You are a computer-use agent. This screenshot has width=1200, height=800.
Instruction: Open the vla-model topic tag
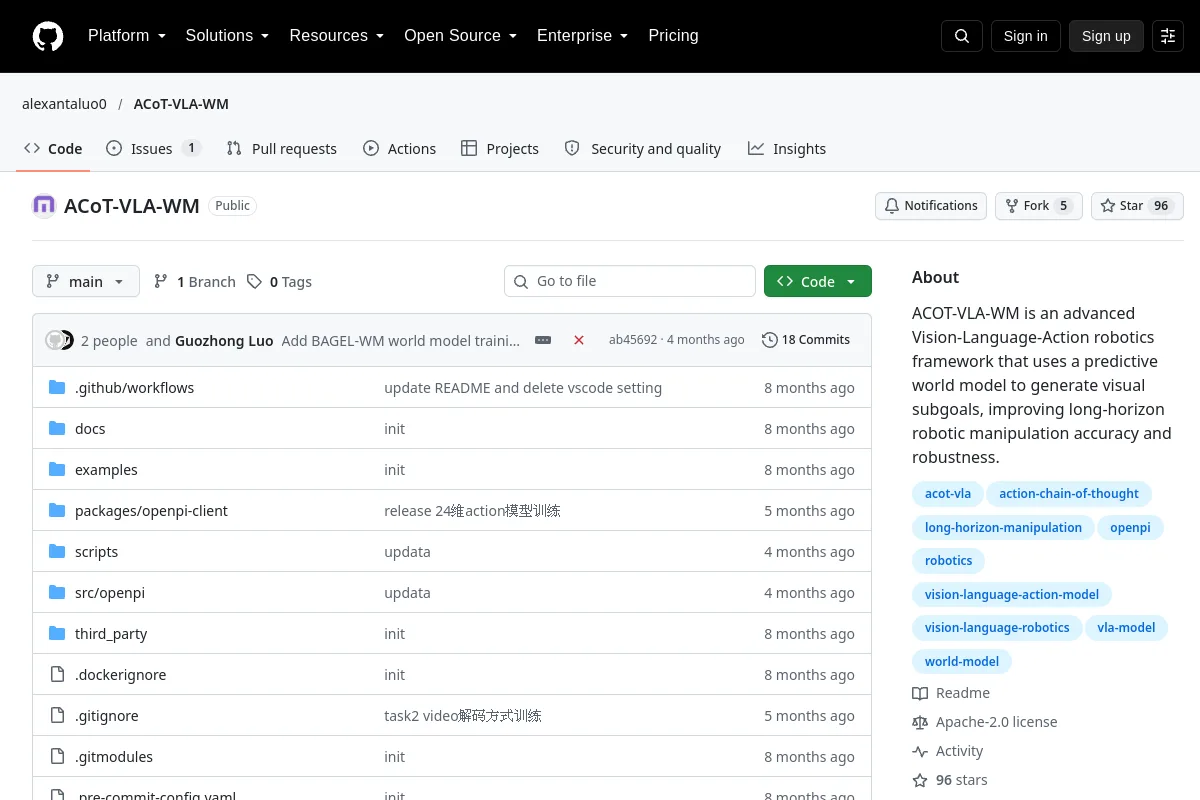point(1126,628)
